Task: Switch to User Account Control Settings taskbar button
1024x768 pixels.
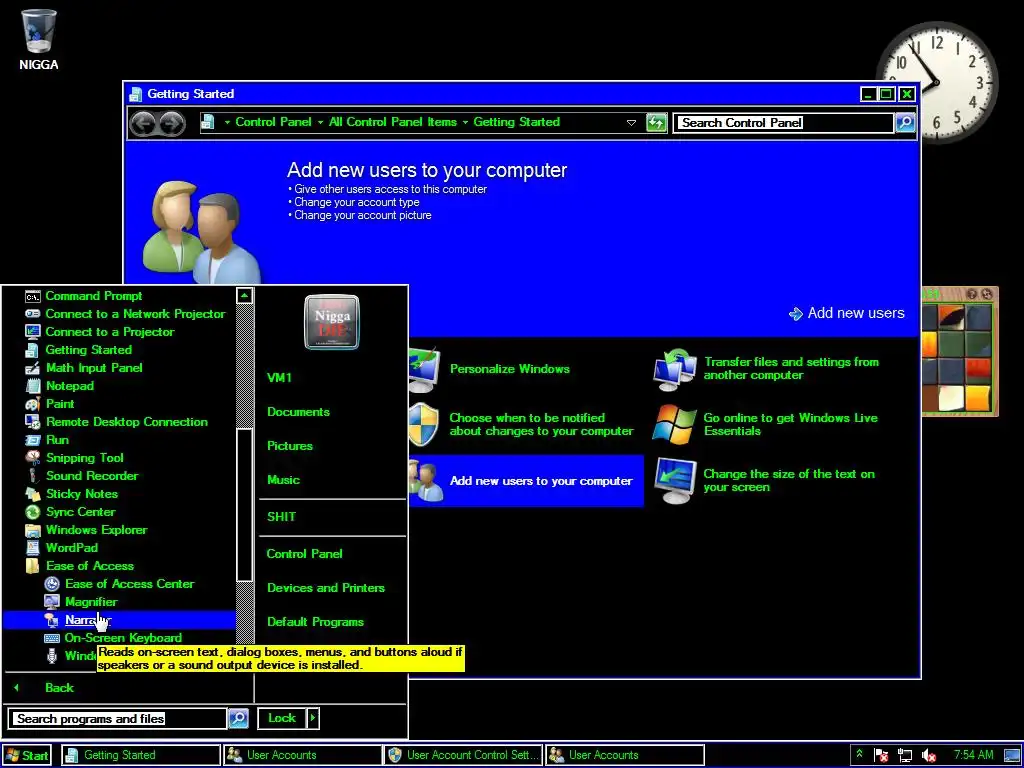Action: click(463, 756)
